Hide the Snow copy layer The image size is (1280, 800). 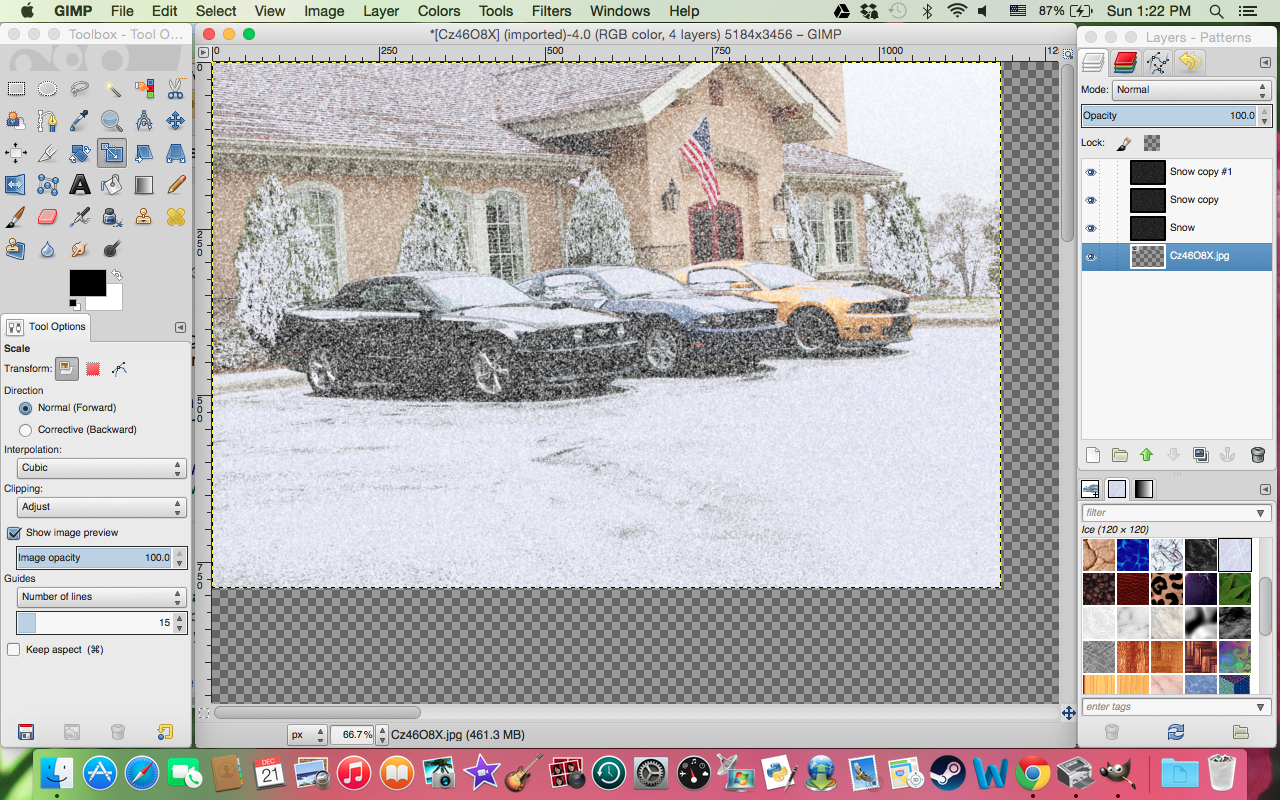tap(1091, 200)
